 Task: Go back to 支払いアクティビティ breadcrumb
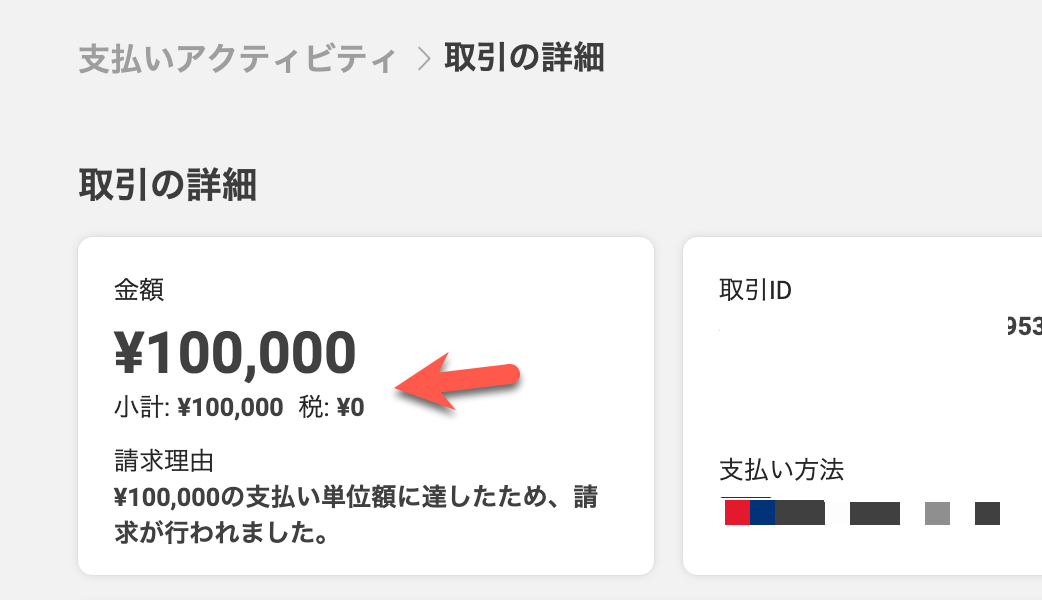tap(238, 59)
